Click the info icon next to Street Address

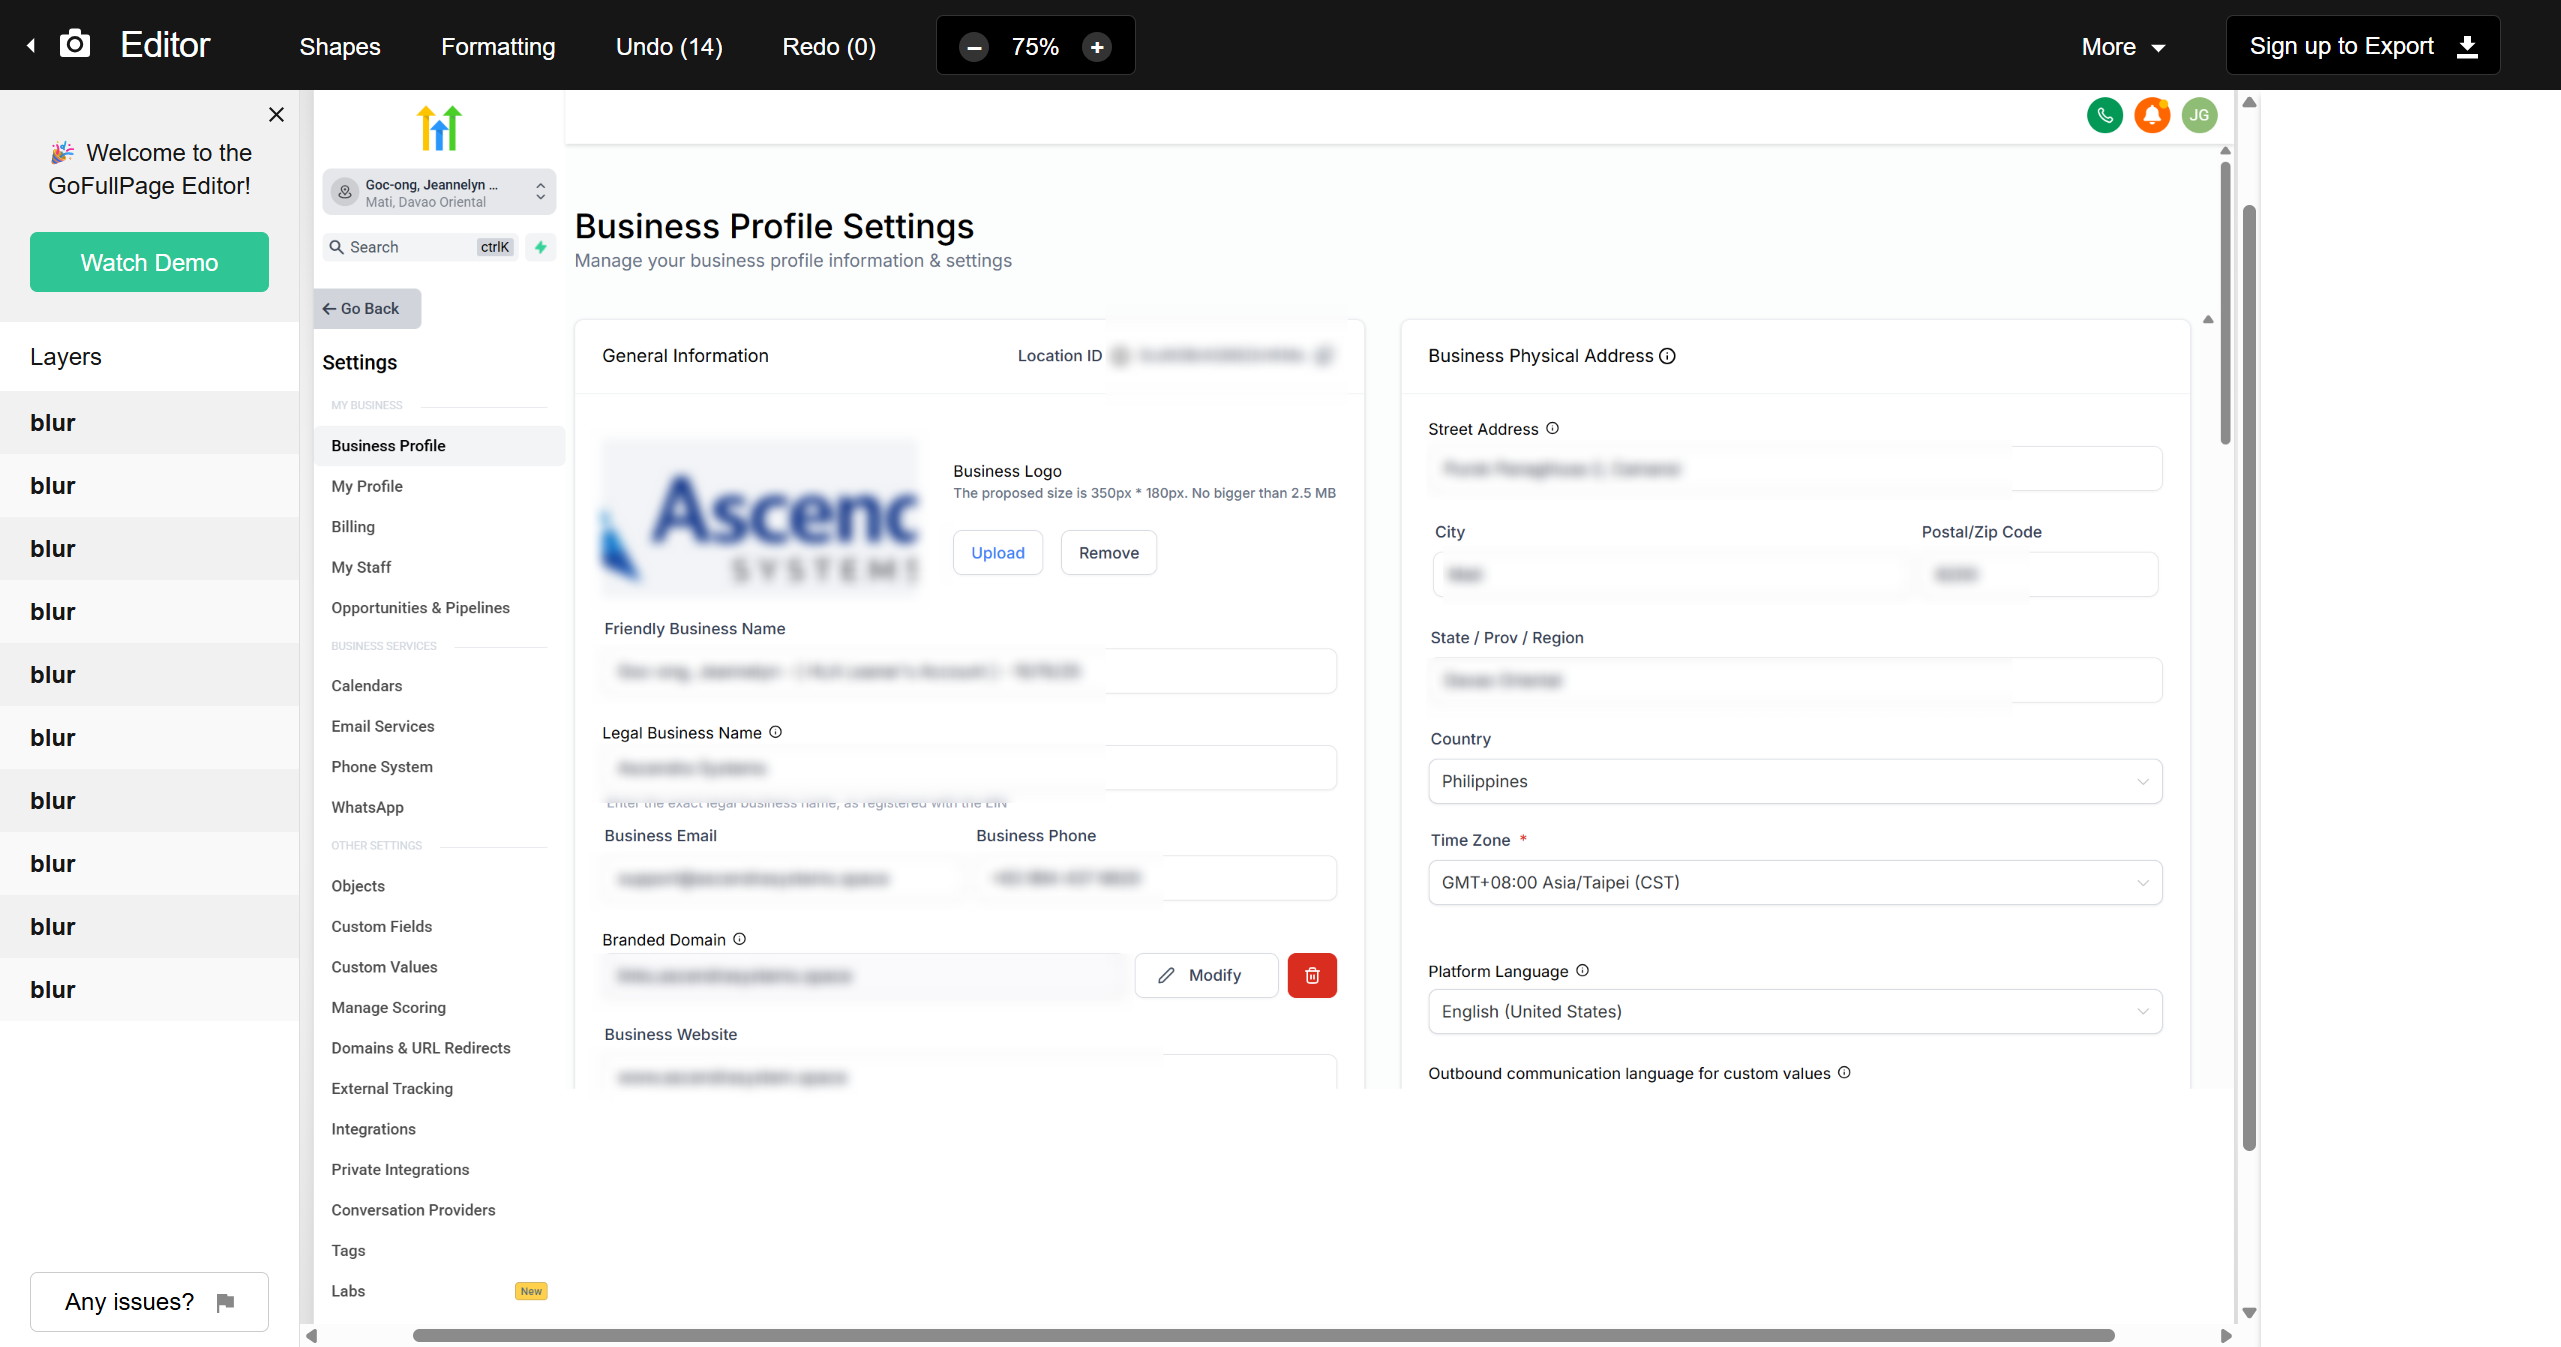tap(1552, 428)
